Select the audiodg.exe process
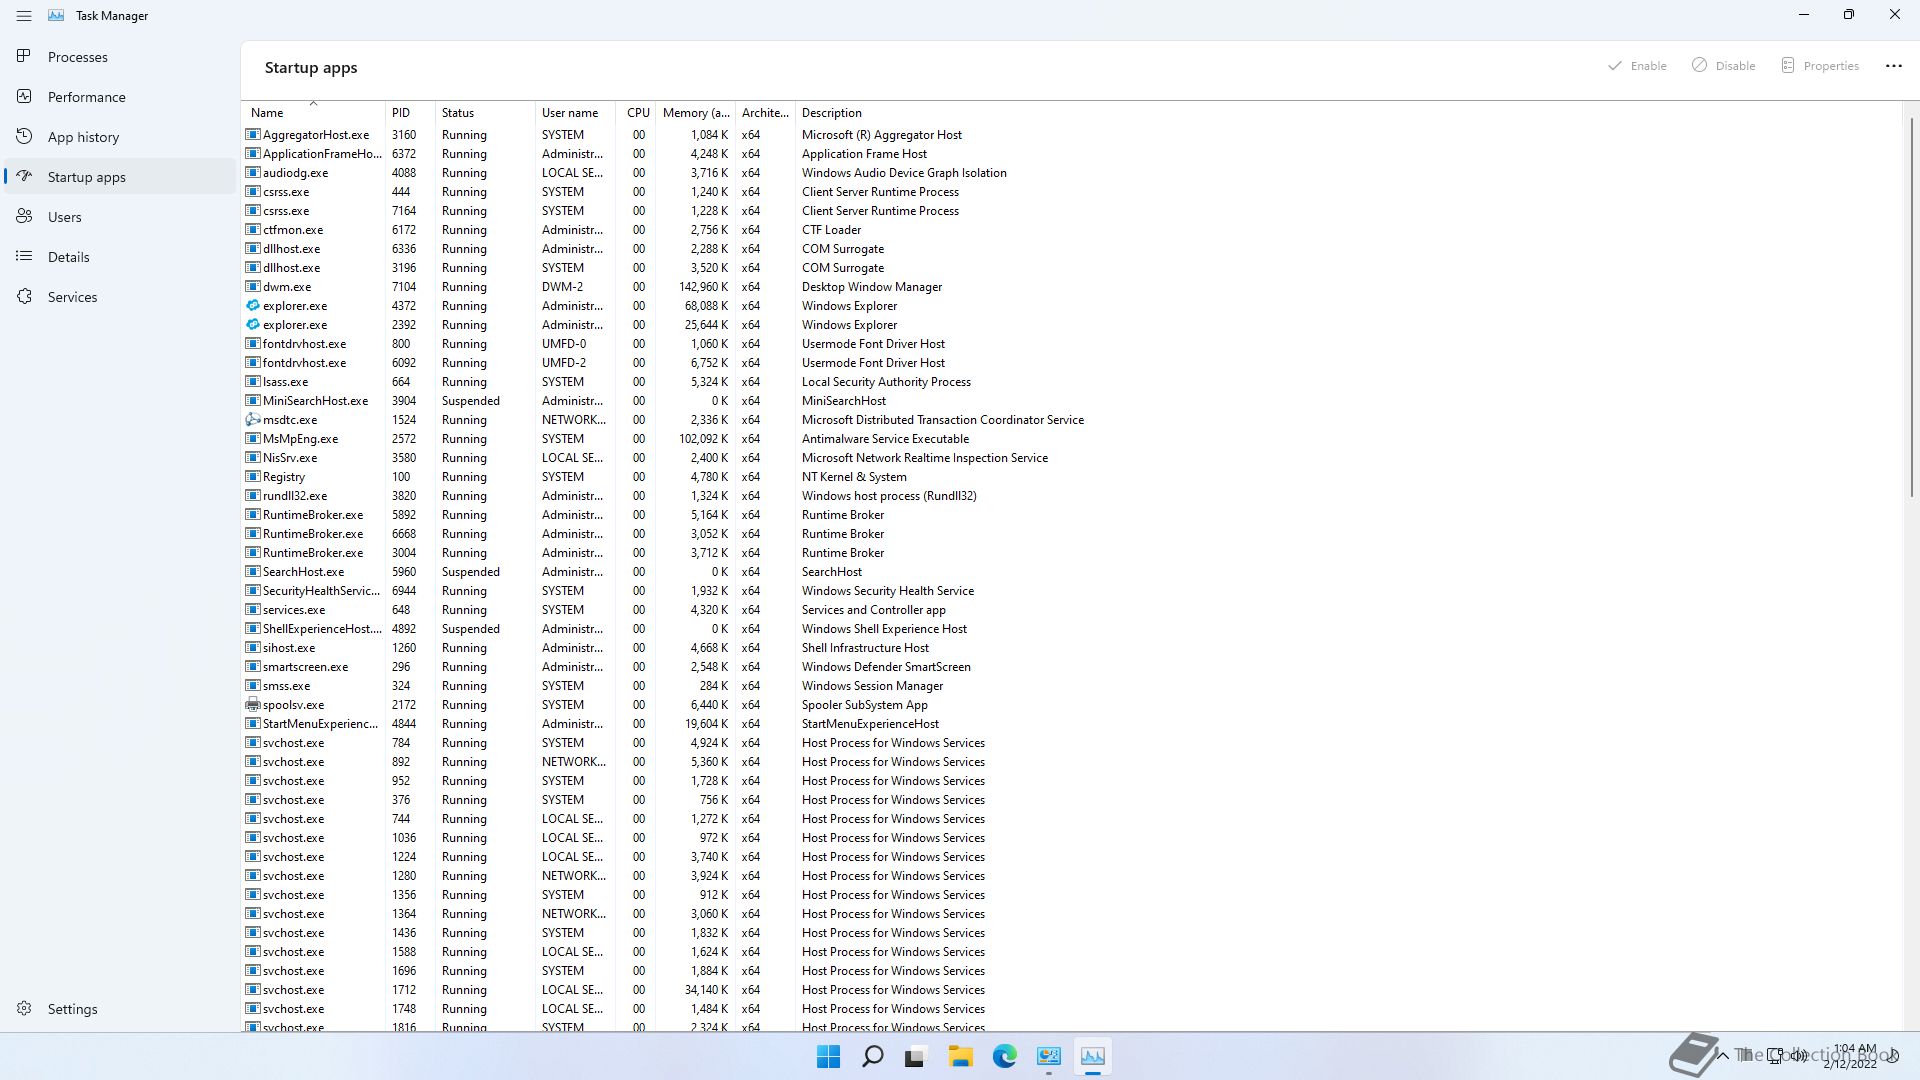1920x1080 pixels. [x=1072, y=173]
